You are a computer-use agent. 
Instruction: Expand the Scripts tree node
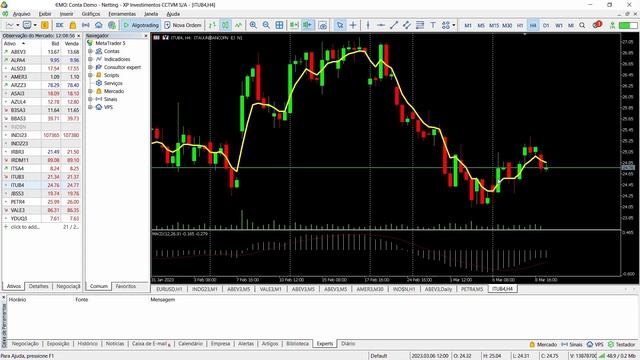point(90,75)
